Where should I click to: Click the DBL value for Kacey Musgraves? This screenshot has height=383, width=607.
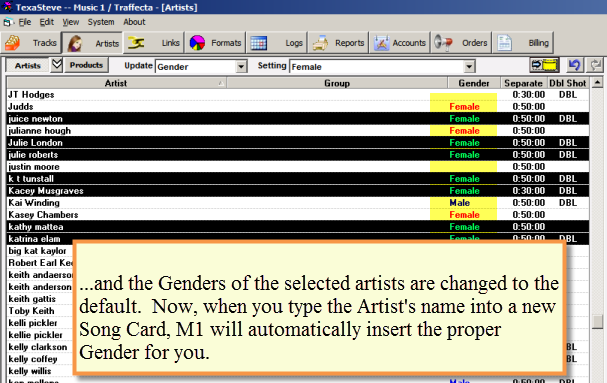(568, 191)
